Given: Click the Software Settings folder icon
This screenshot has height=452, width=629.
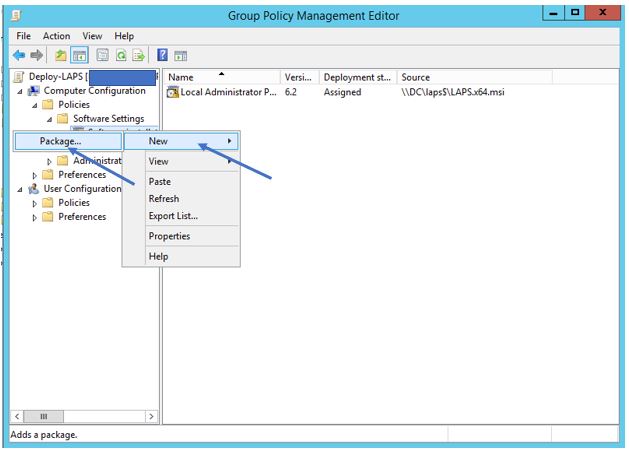Looking at the screenshot, I should 62,119.
